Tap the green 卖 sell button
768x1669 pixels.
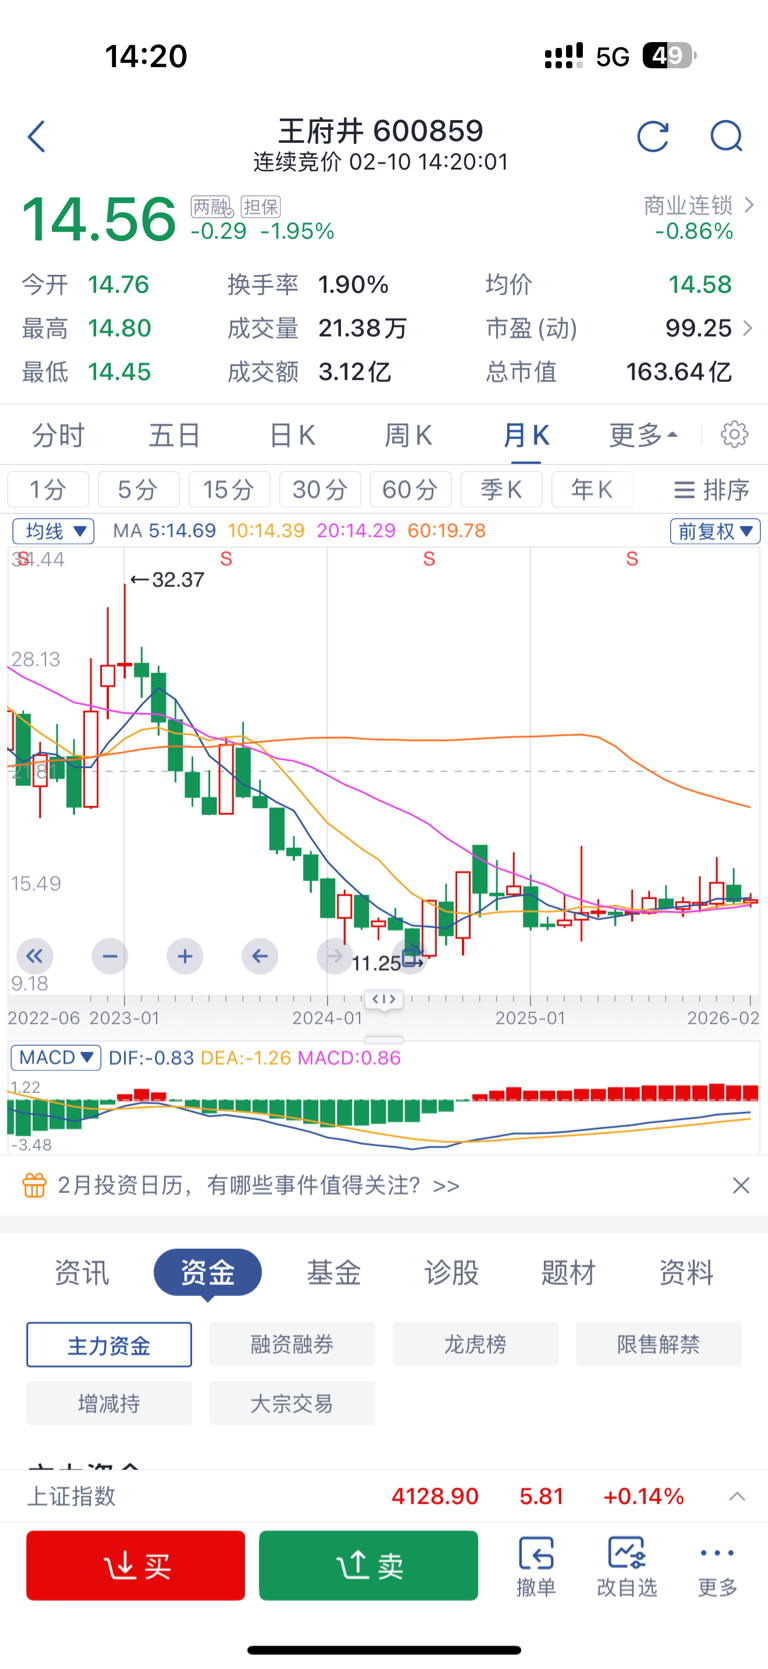[369, 1565]
